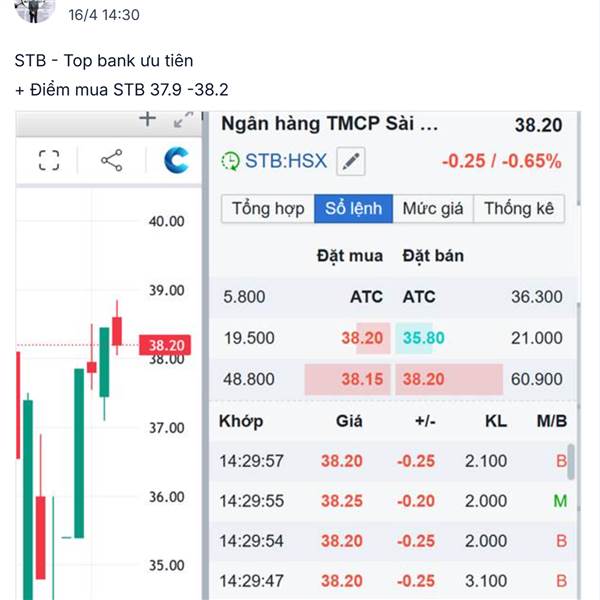Click the pencil edit icon next to STB:HSX
600x600 pixels.
click(x=351, y=161)
